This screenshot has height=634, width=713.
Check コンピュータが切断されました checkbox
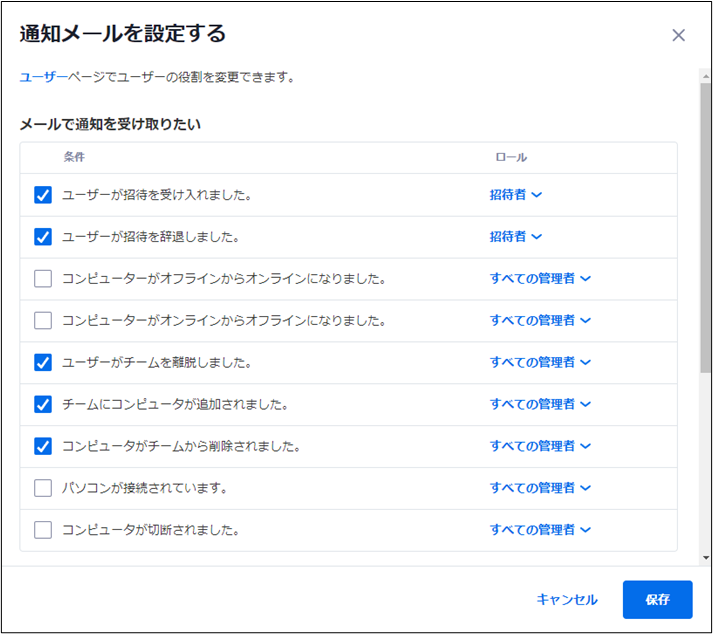tap(43, 530)
